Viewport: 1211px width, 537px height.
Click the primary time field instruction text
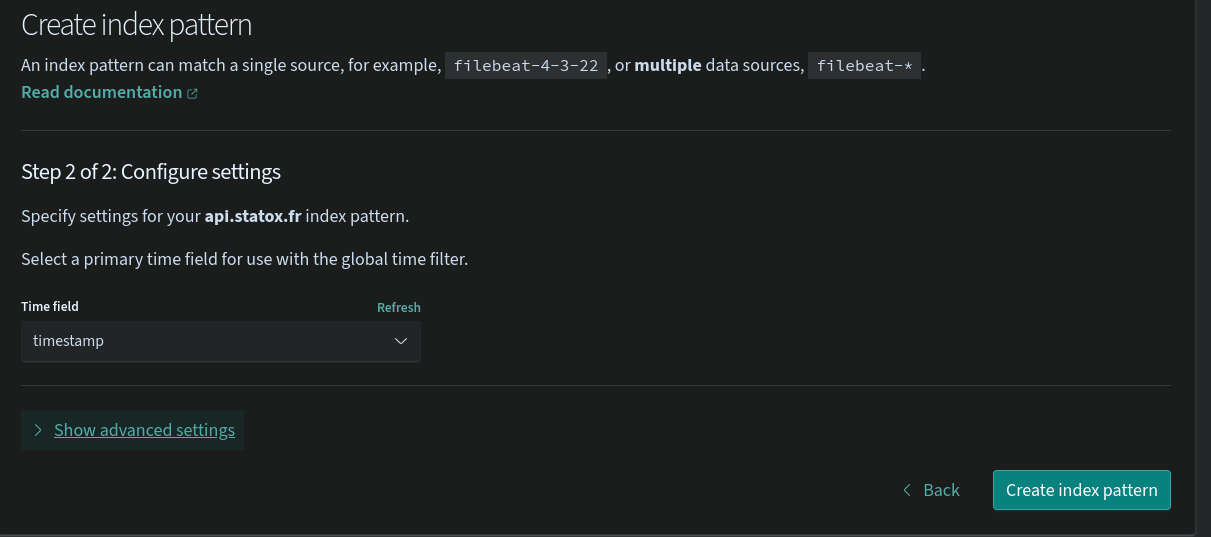[x=245, y=259]
